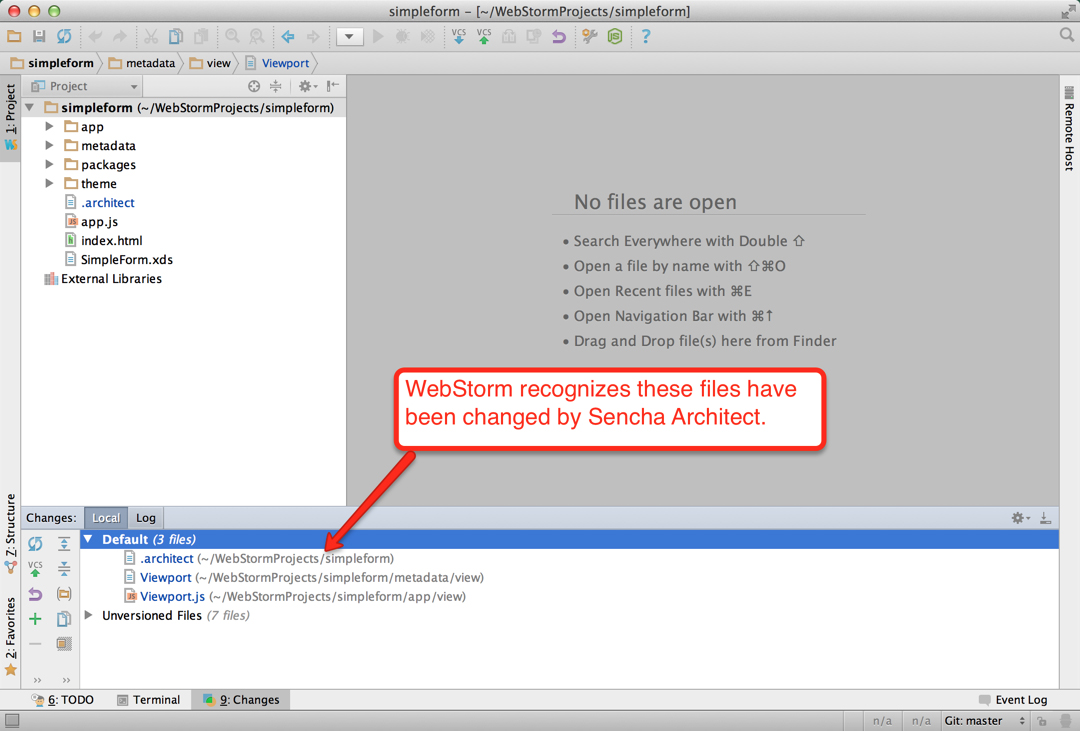Collapse the Default changelist

[x=88, y=539]
